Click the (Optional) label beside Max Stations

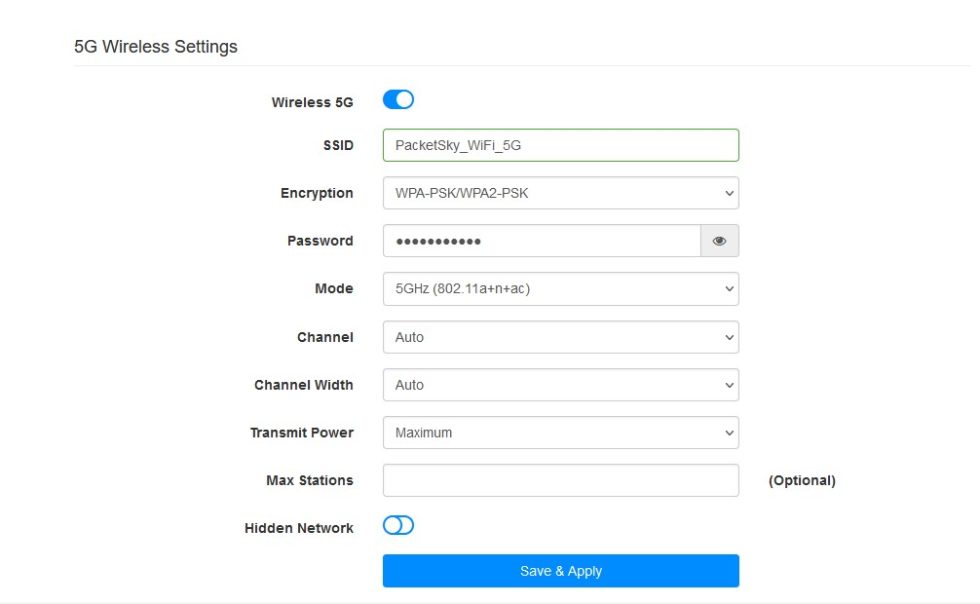[x=803, y=480]
